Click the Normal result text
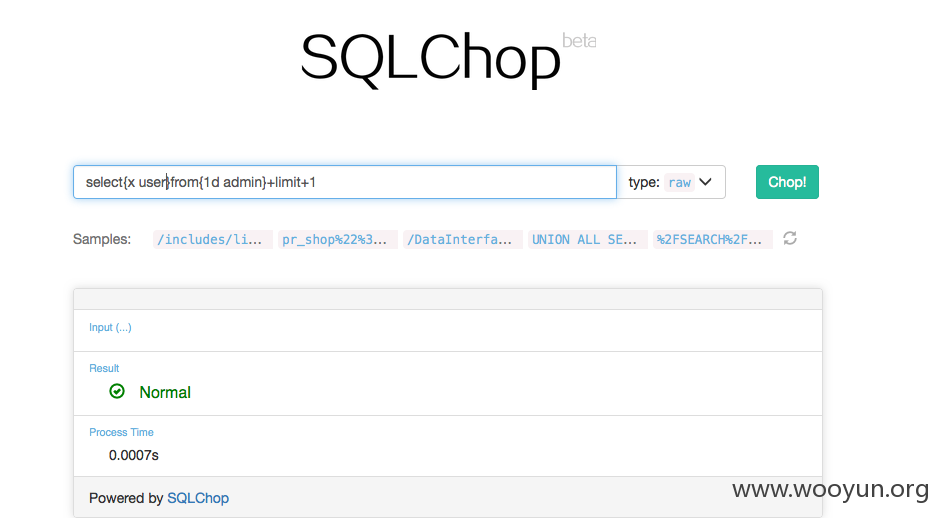Viewport: 938px width, 518px height. click(165, 392)
